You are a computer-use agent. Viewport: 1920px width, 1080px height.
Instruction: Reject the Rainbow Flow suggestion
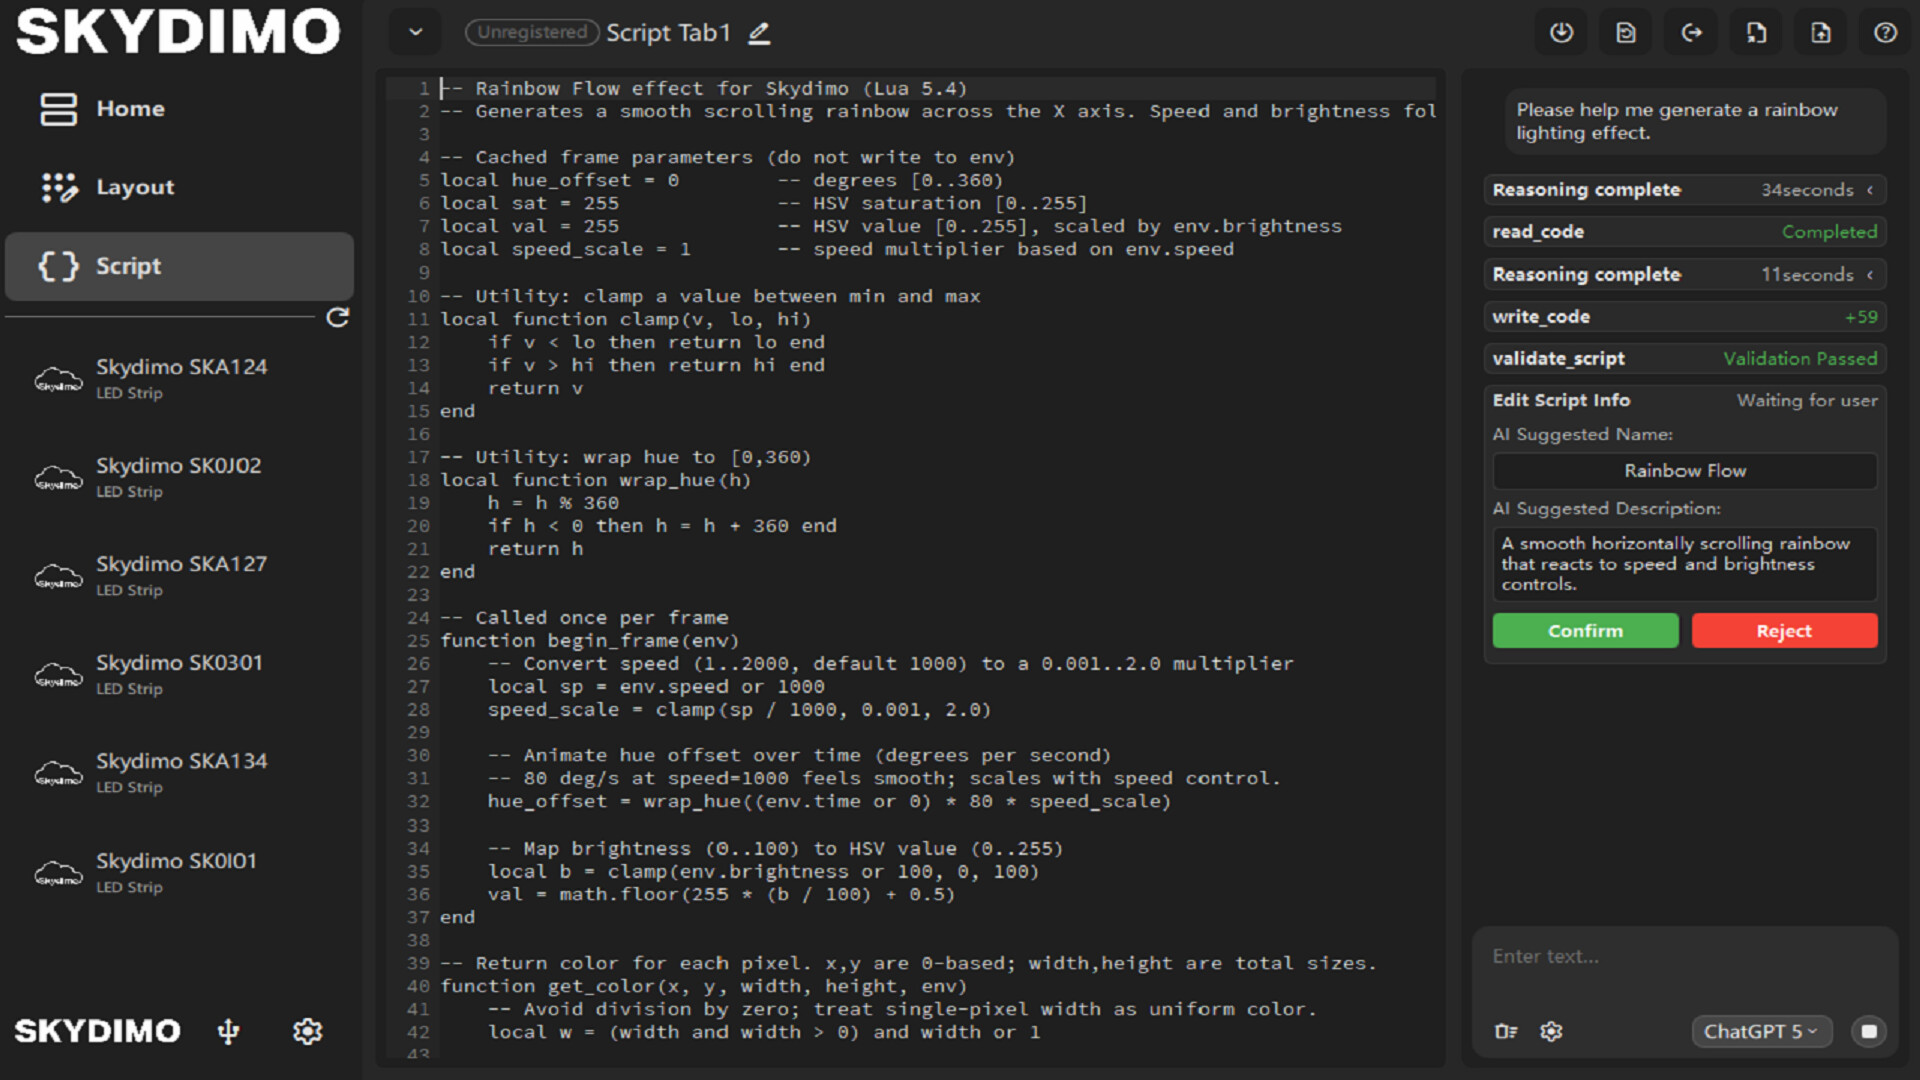click(x=1784, y=630)
